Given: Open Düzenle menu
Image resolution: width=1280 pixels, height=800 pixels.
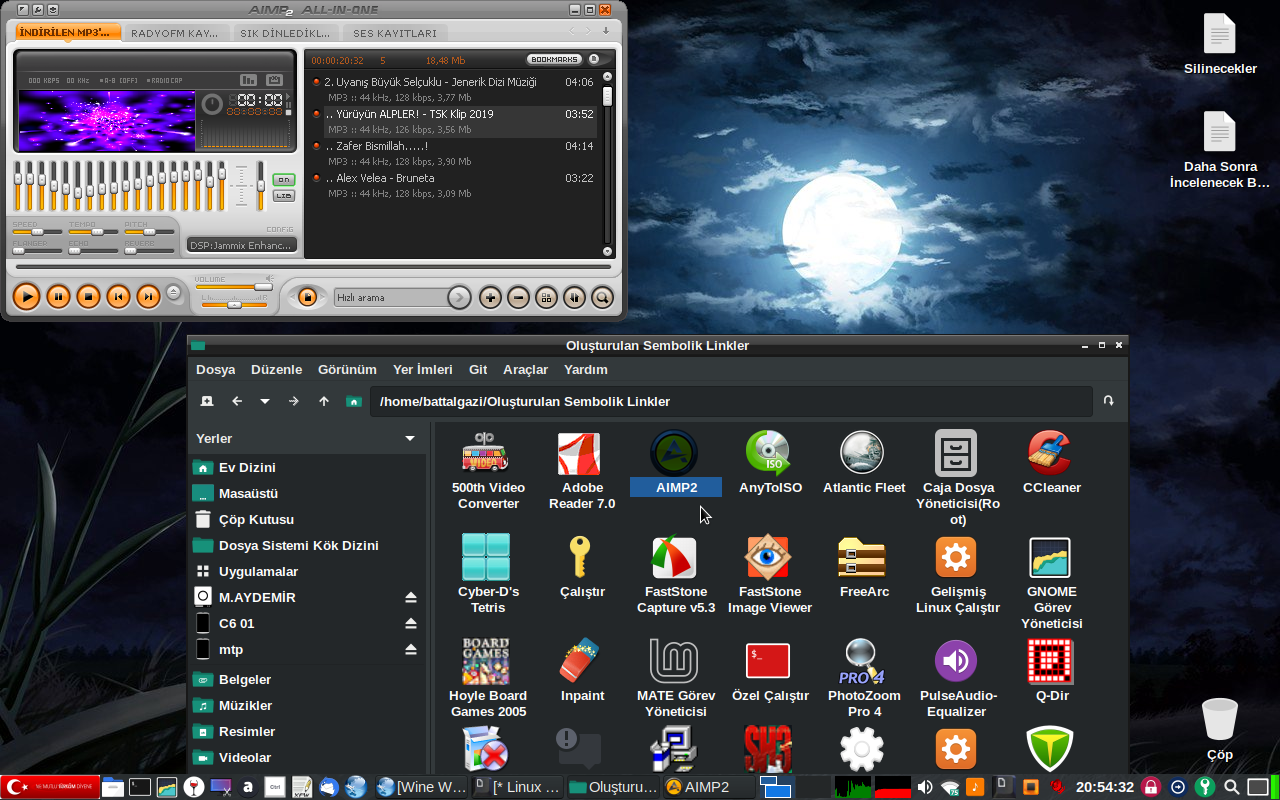Looking at the screenshot, I should tap(276, 369).
